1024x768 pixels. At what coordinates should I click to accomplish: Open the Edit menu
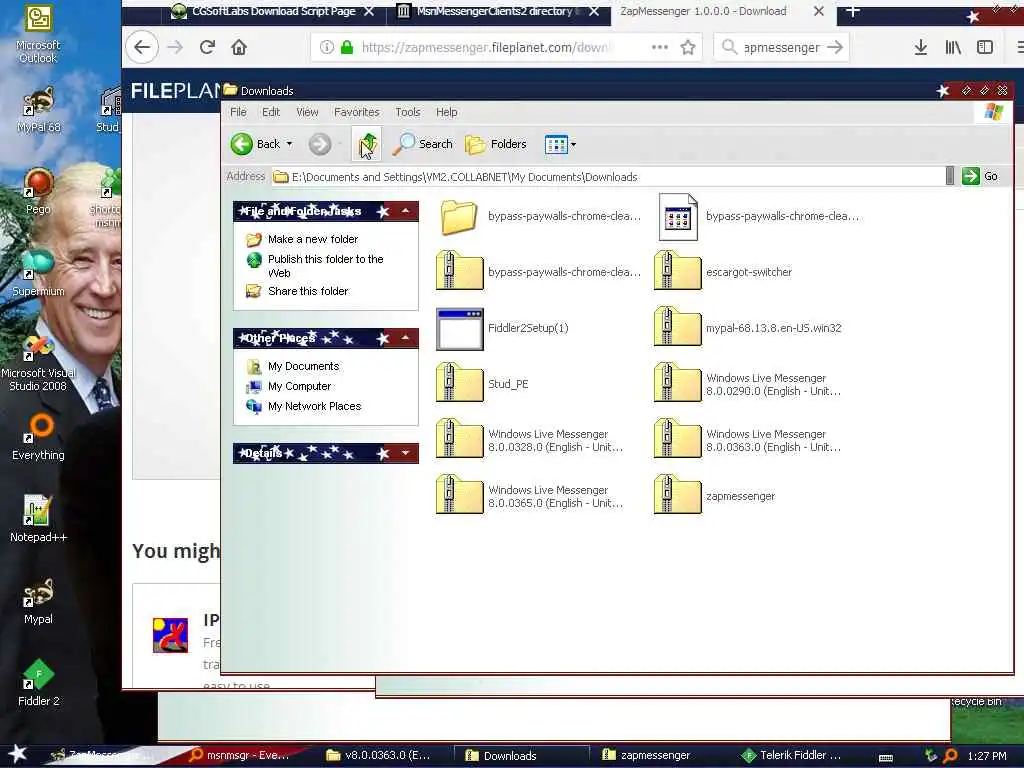coord(271,112)
